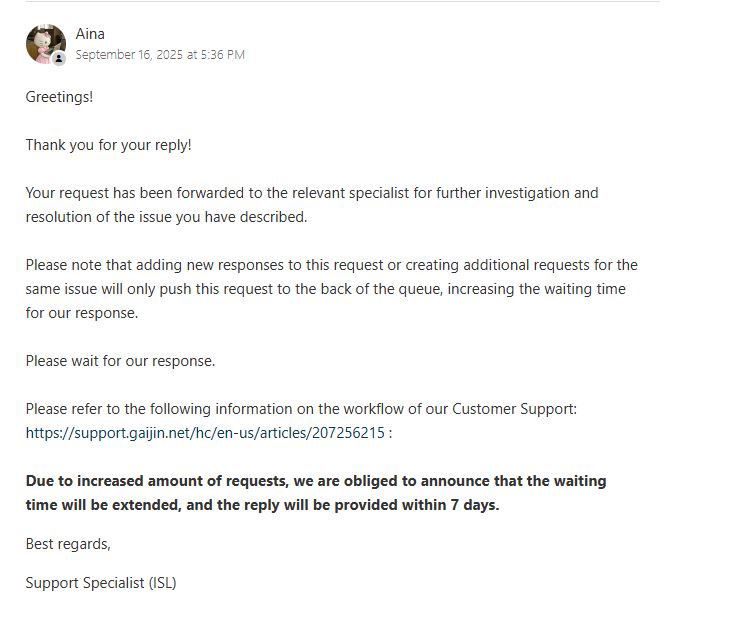
Task: Click the 'Please wait for our response.' line
Action: [x=120, y=361]
